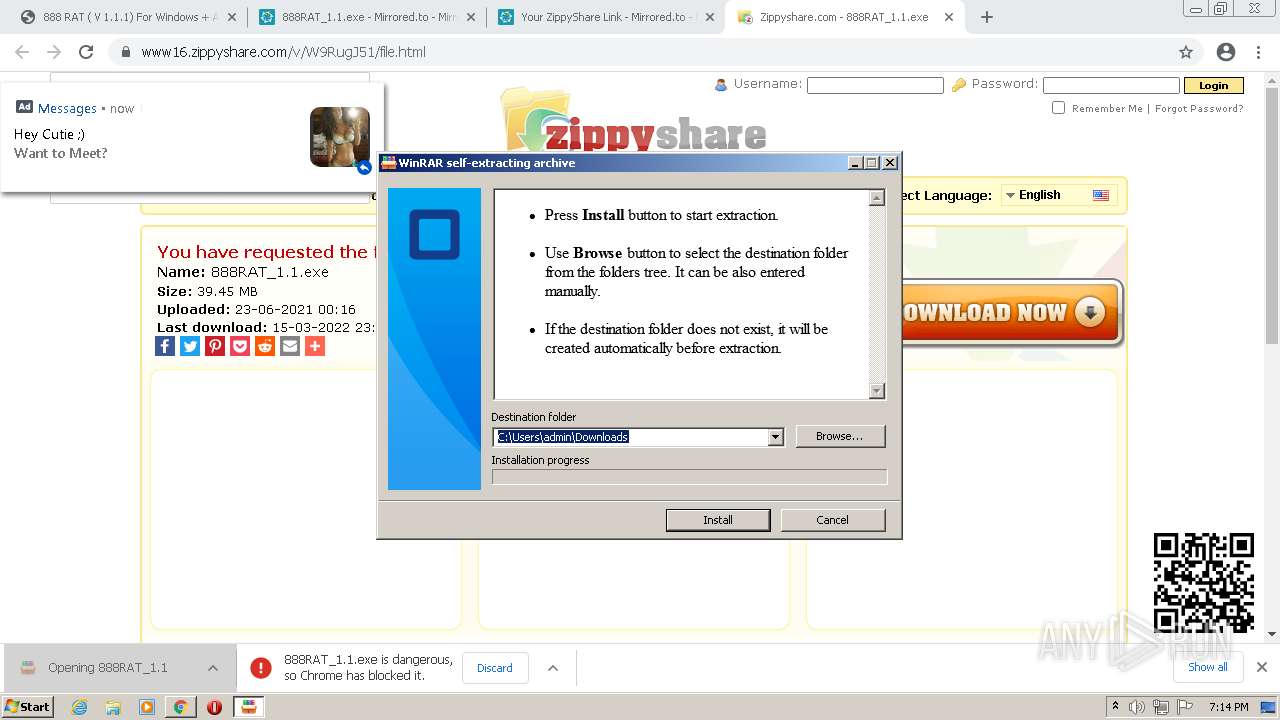Image resolution: width=1280 pixels, height=720 pixels.
Task: Launch Internet Explorer from taskbar
Action: 79,707
